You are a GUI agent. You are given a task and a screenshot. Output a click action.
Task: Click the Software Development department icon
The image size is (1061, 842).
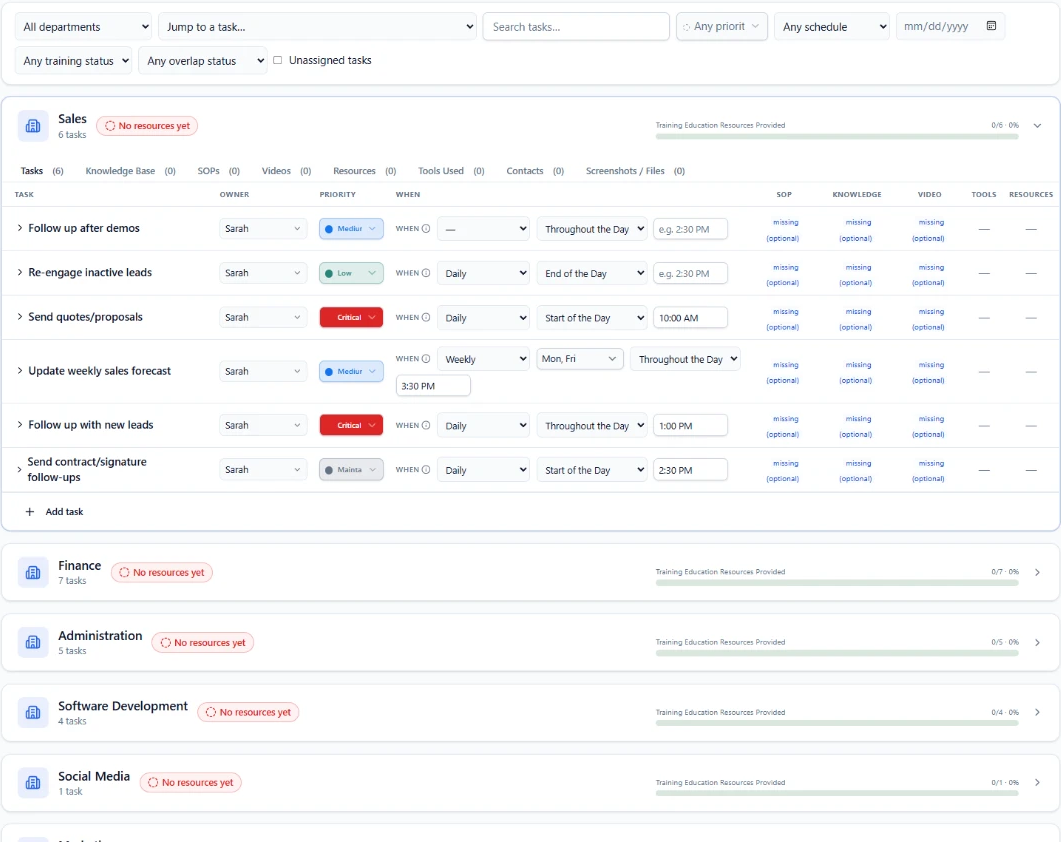coord(32,713)
